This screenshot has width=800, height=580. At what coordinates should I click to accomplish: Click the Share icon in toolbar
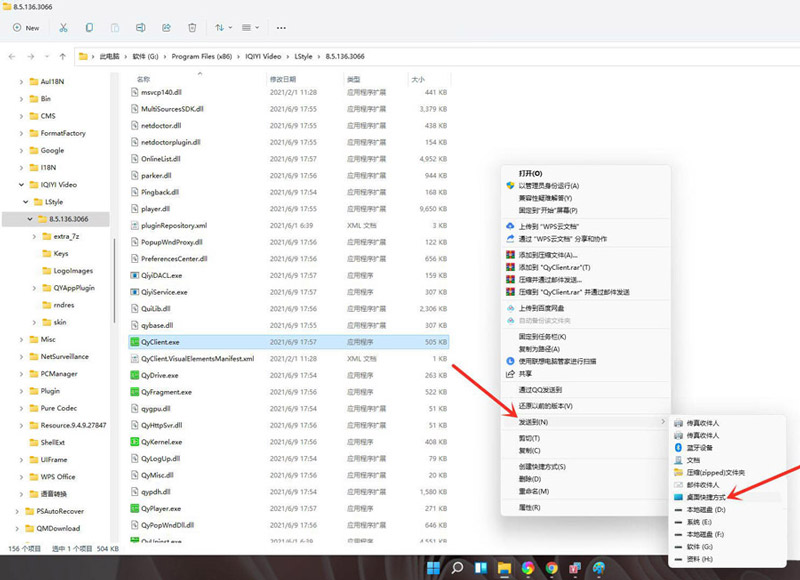[165, 28]
